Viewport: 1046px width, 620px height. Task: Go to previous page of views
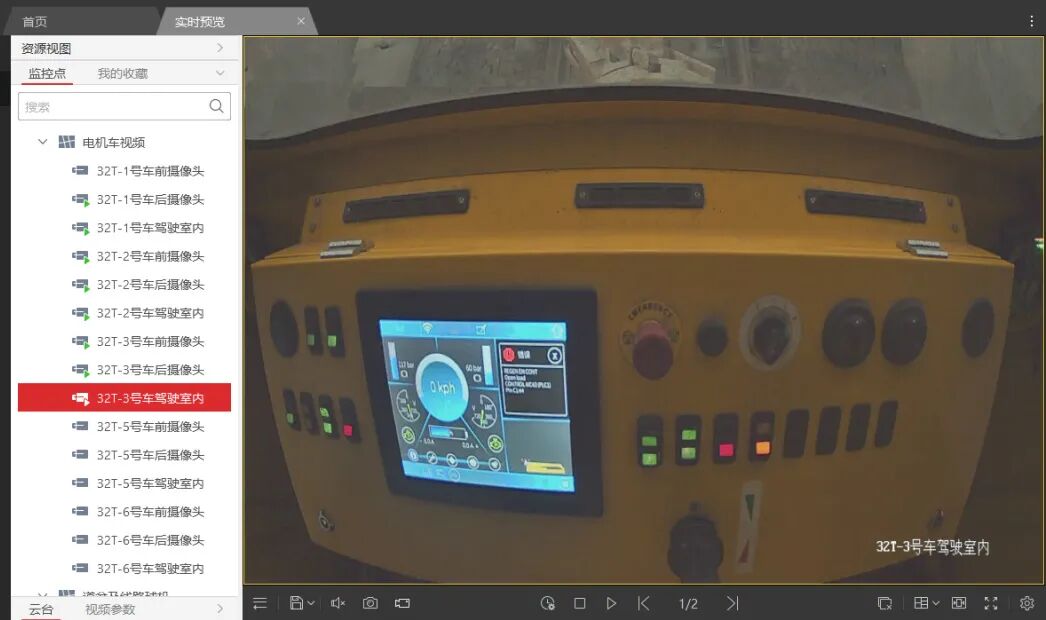pyautogui.click(x=644, y=603)
